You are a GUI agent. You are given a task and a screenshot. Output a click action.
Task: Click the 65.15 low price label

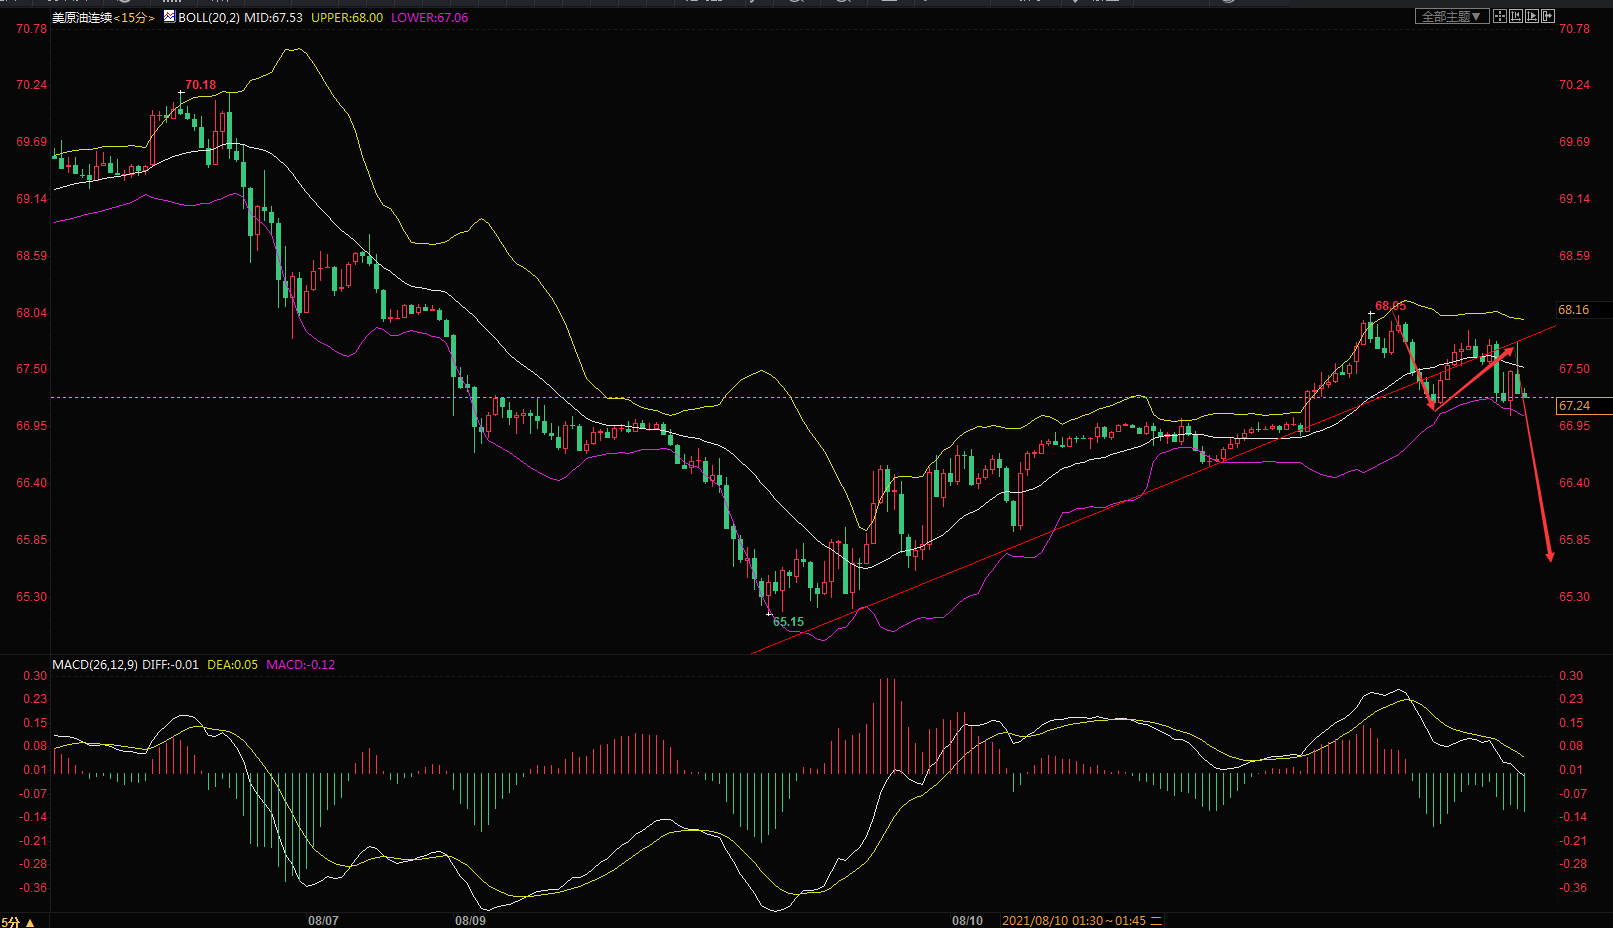(788, 622)
